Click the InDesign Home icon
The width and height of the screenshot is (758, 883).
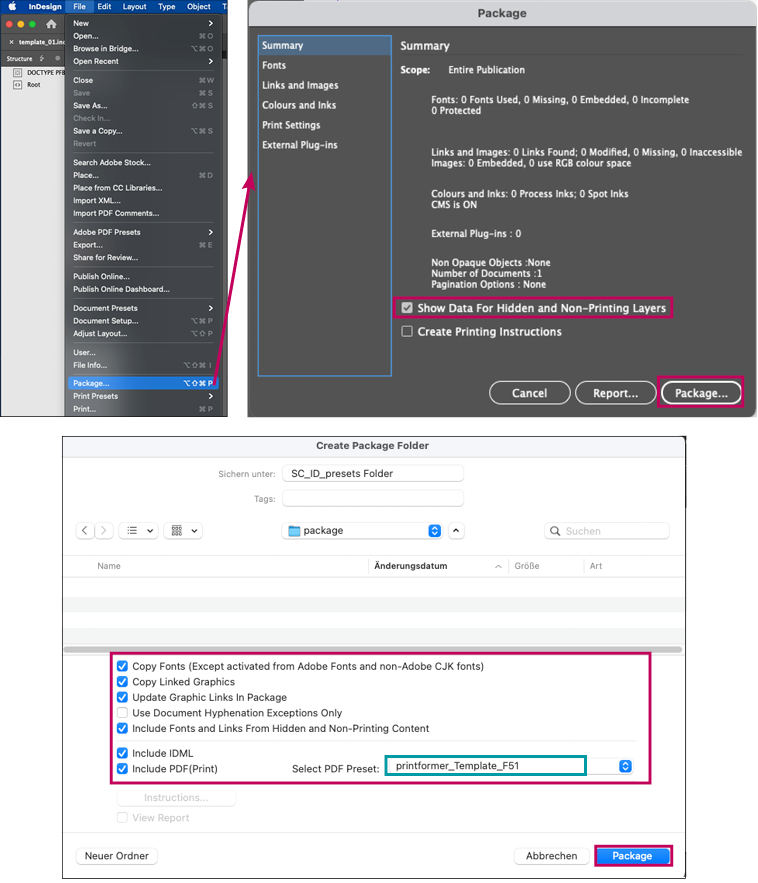[x=51, y=24]
